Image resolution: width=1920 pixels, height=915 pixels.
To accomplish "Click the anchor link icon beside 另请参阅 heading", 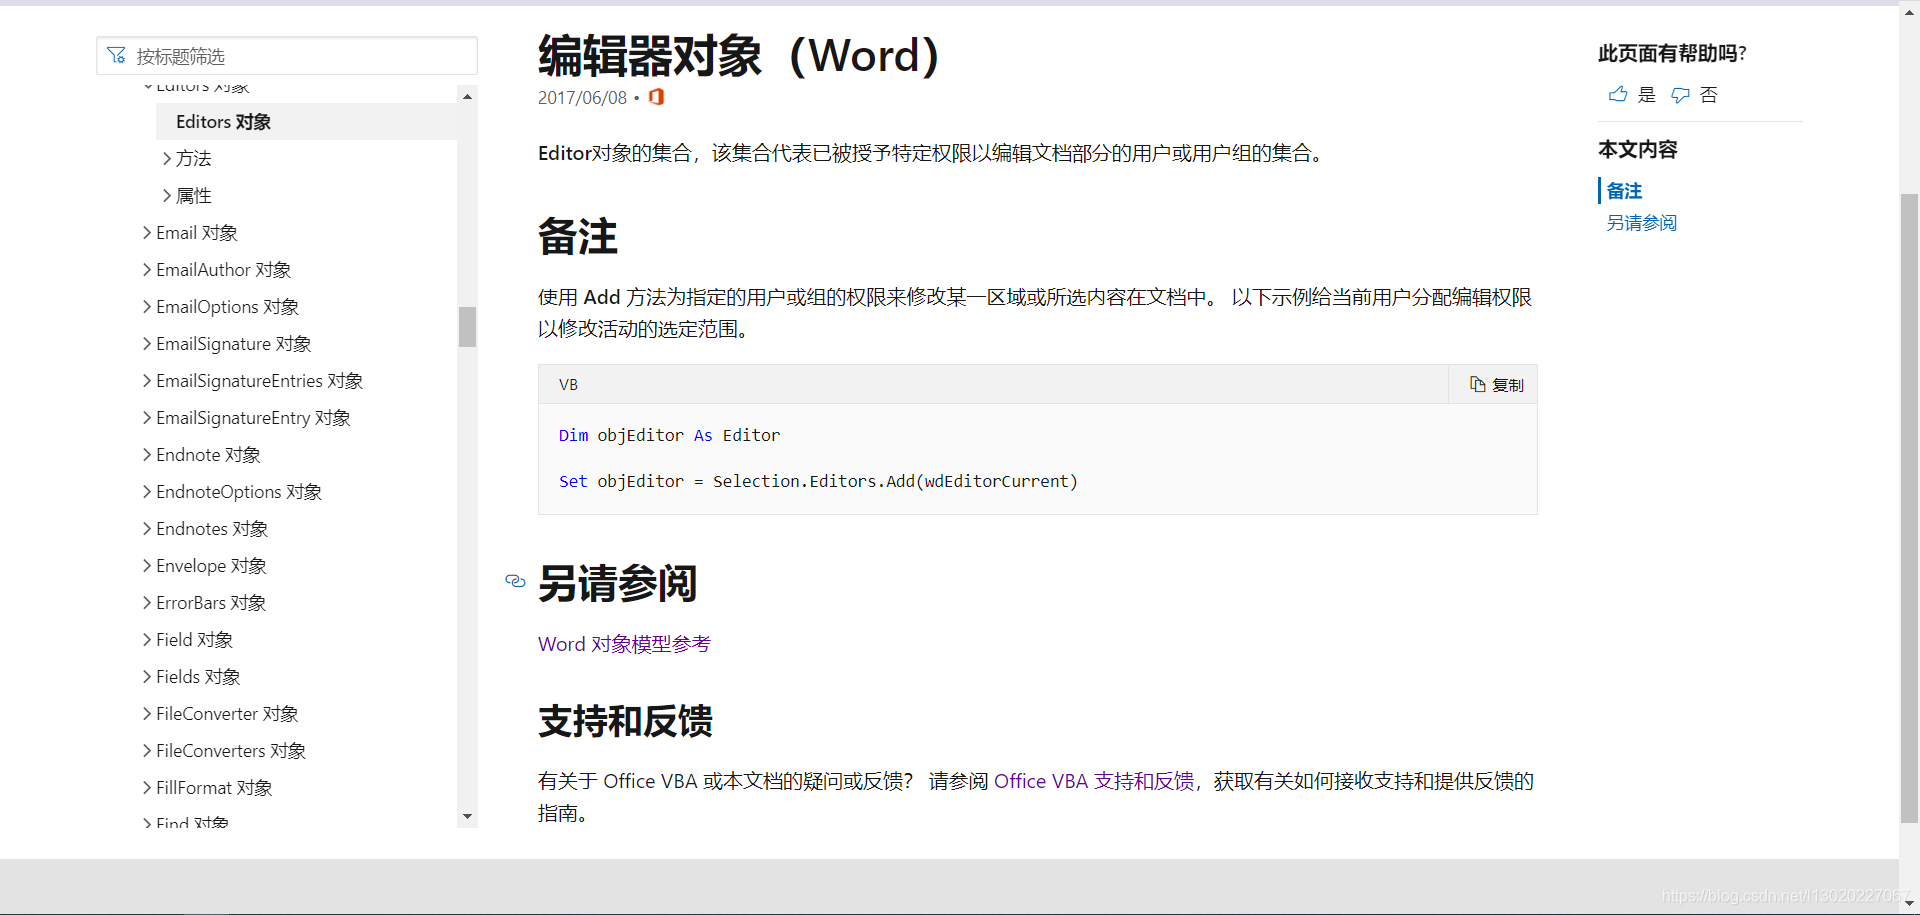I will coord(515,581).
